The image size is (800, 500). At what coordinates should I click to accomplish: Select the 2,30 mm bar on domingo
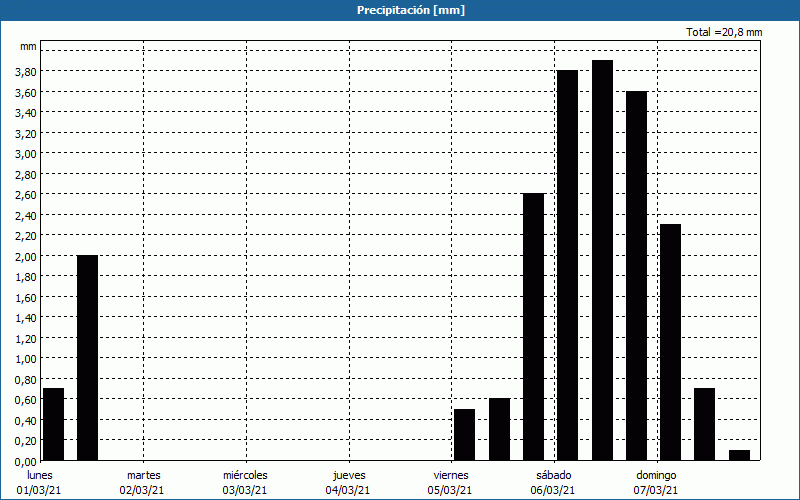pyautogui.click(x=670, y=342)
